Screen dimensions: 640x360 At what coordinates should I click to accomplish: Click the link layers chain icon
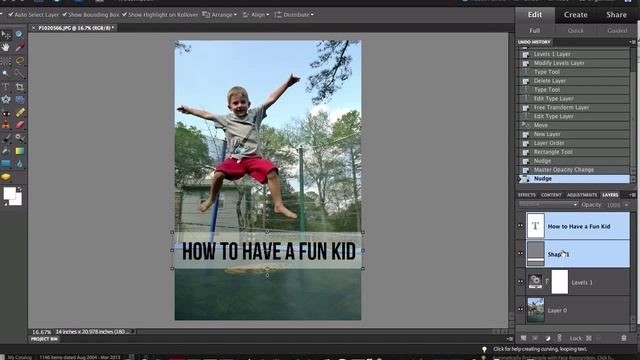tap(560, 338)
